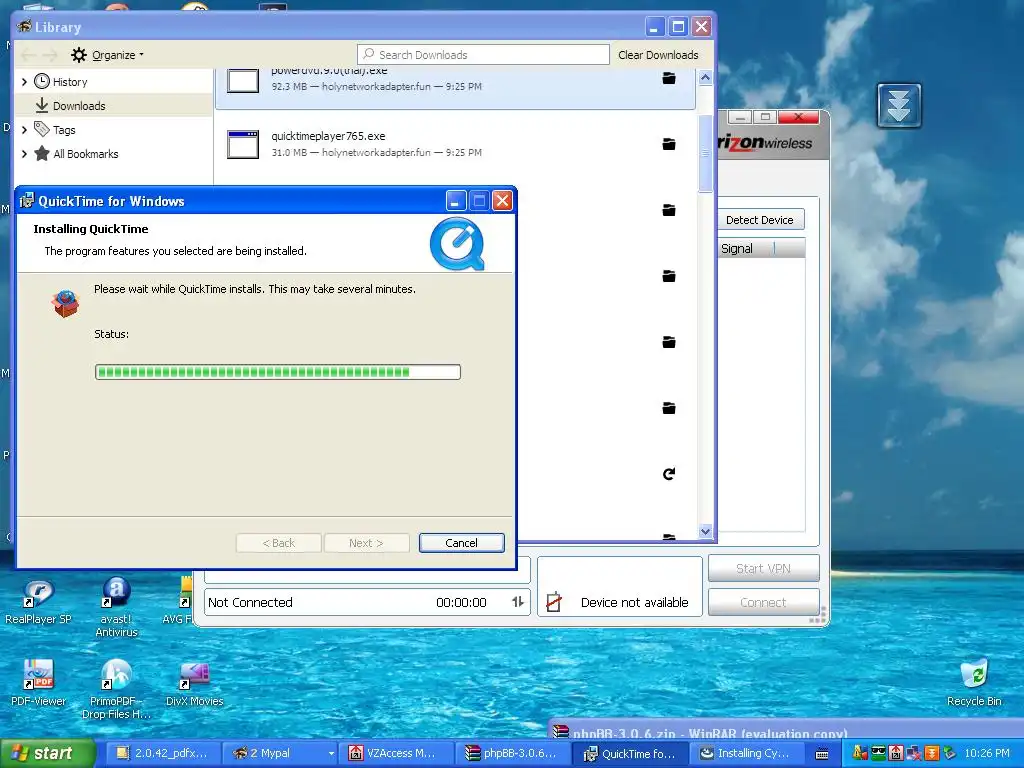Click the All Bookmarks star icon
1024x768 pixels.
[x=42, y=153]
